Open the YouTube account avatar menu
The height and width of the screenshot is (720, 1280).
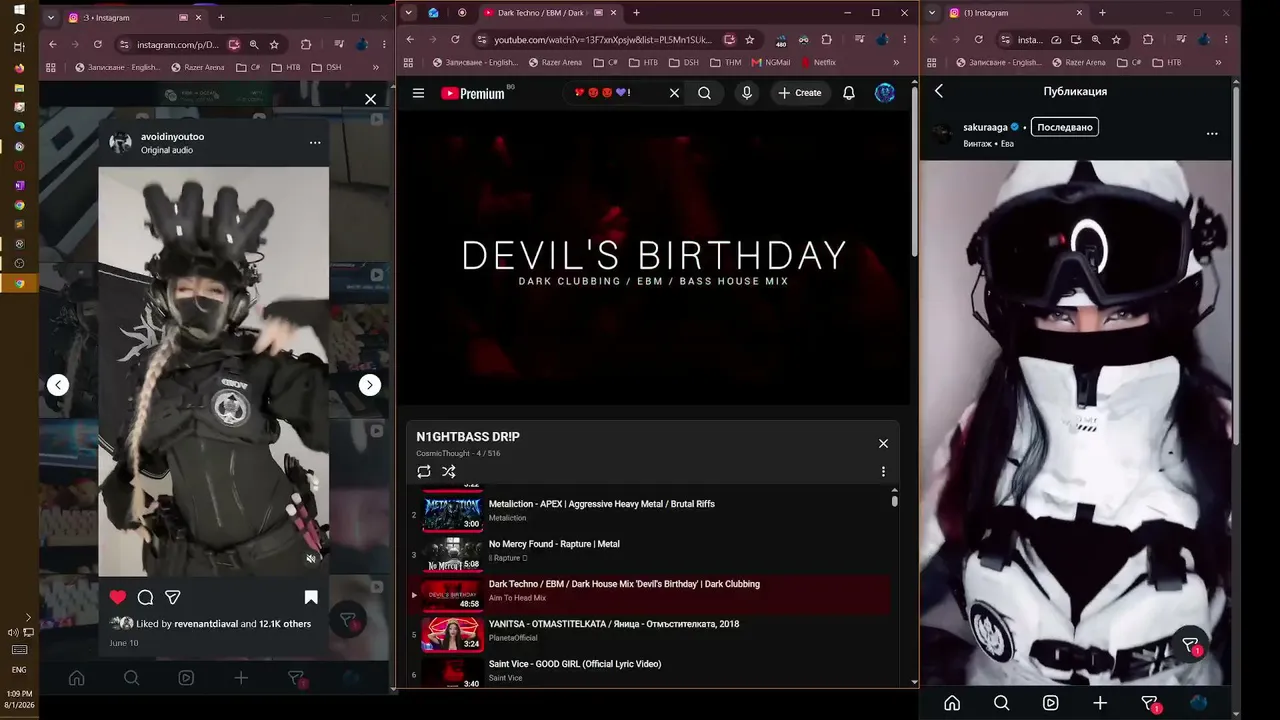click(885, 93)
